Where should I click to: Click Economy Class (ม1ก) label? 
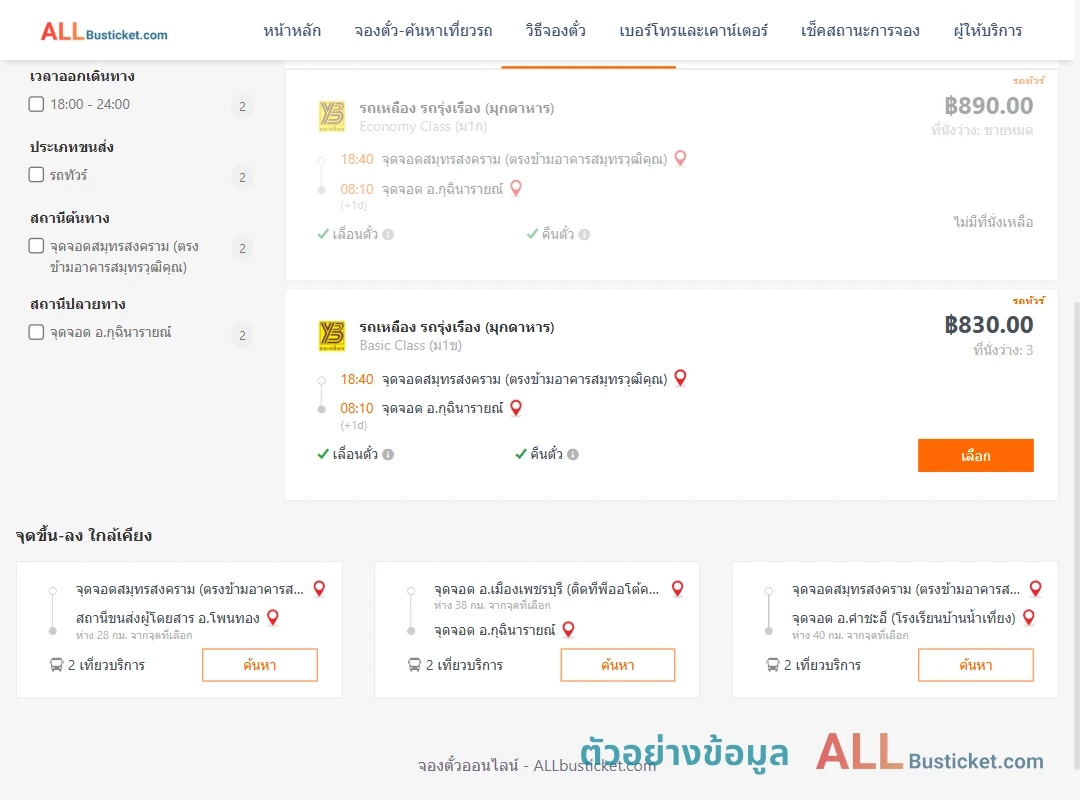[423, 126]
